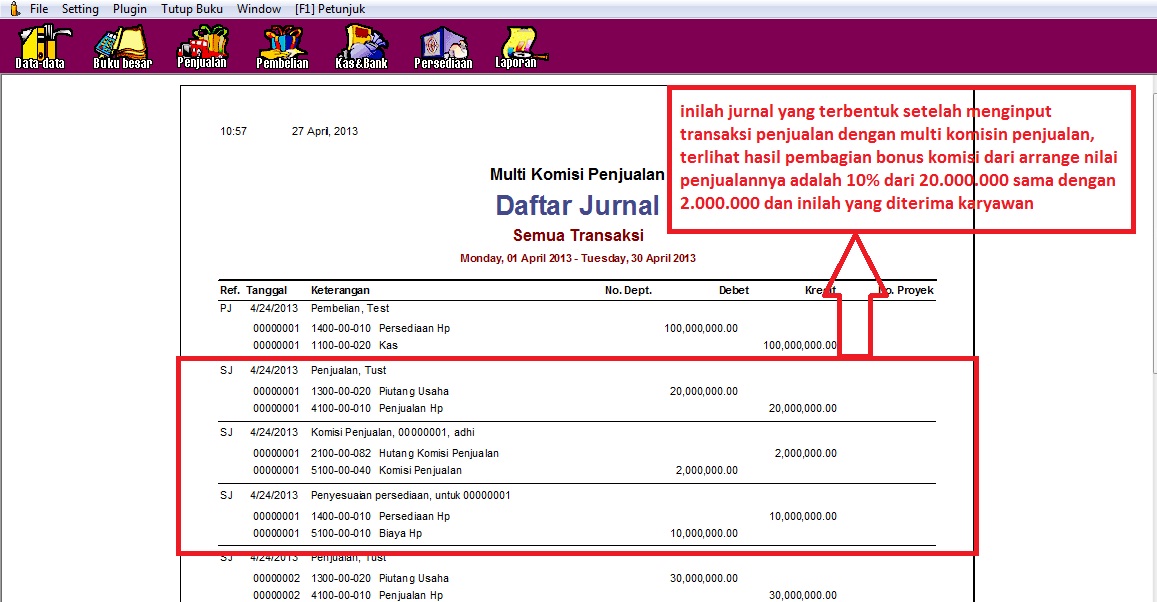The height and width of the screenshot is (602, 1157).
Task: Click the Keterangan column header
Action: tap(340, 290)
